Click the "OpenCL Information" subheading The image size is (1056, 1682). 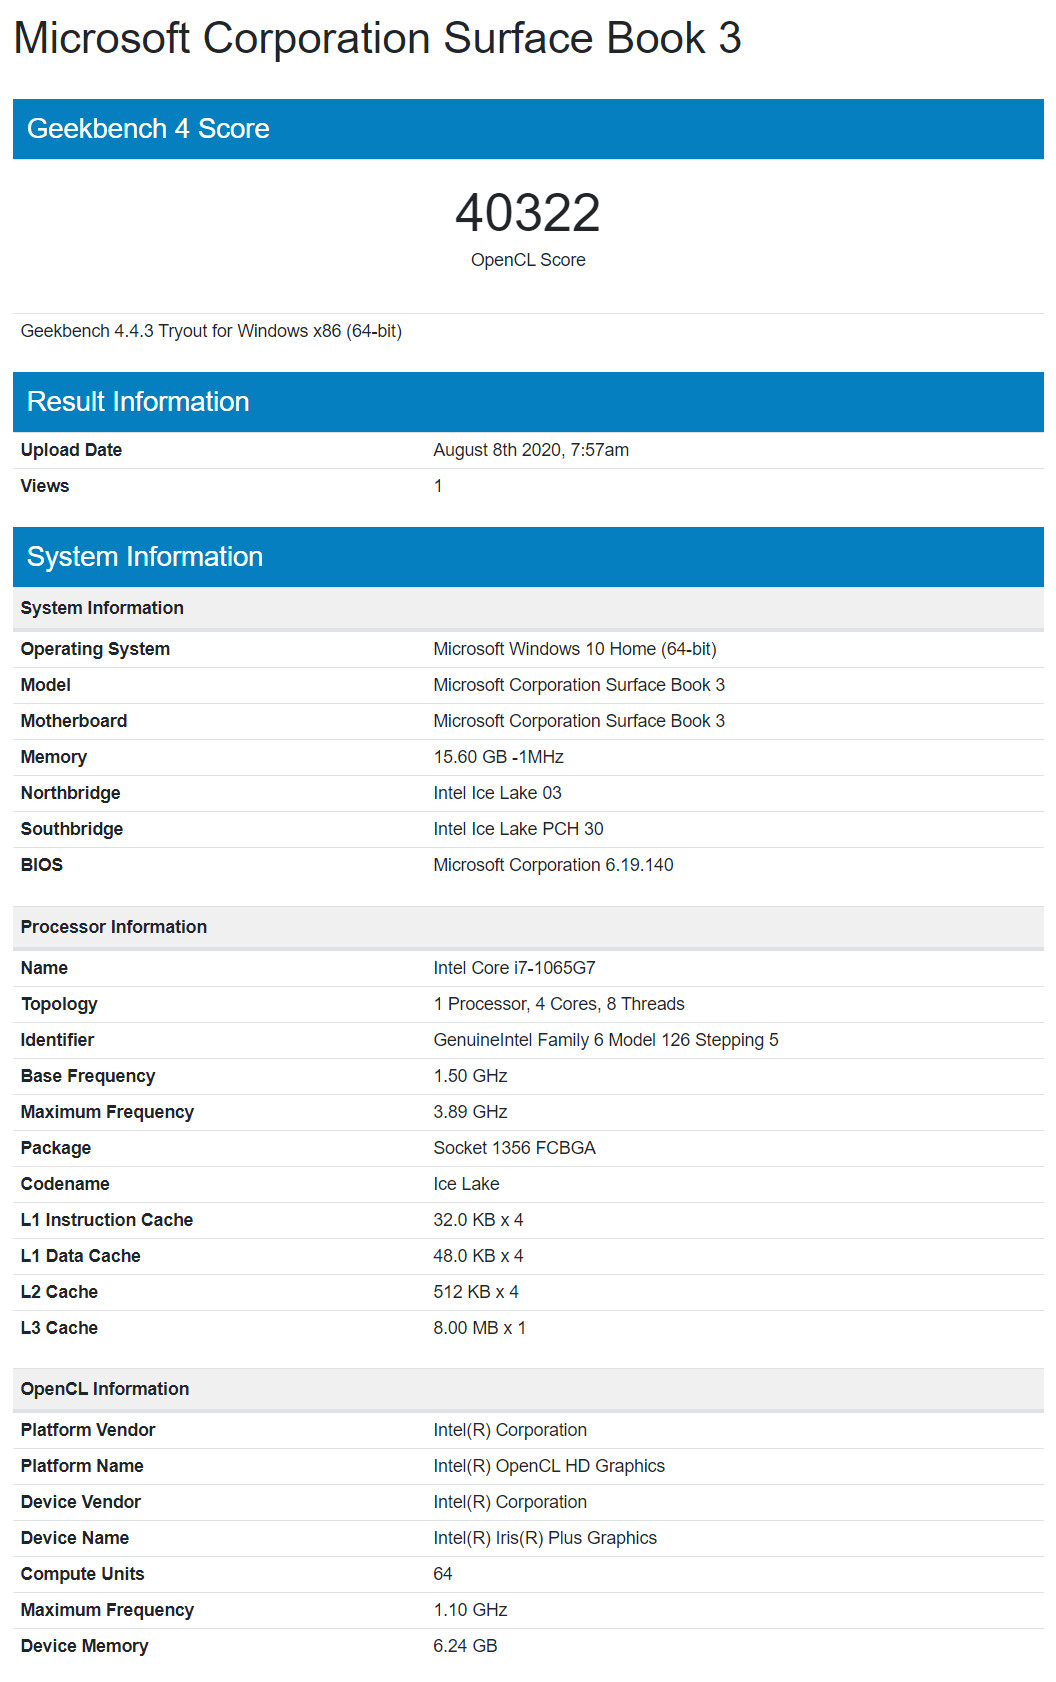pyautogui.click(x=528, y=1389)
